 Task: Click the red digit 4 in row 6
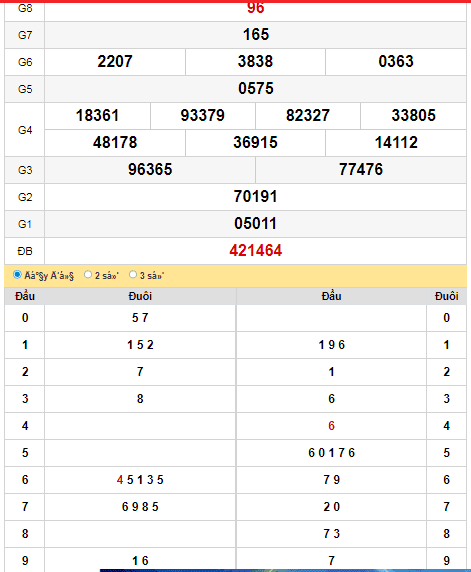(120, 480)
